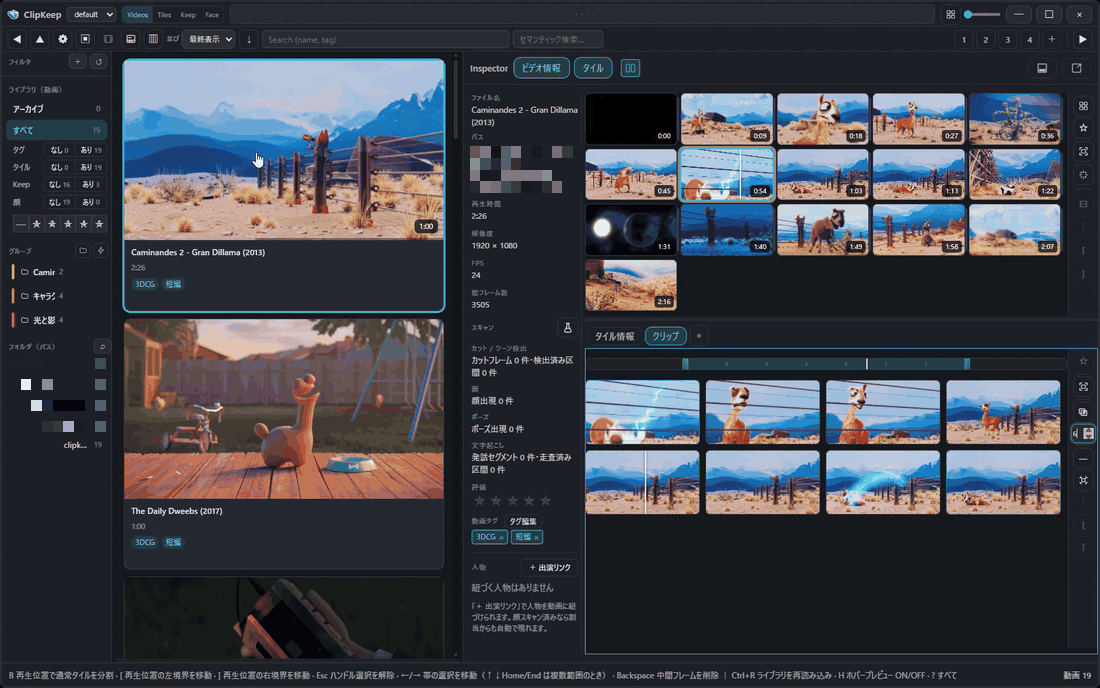
Task: Set rating to three stars in the Inspector
Action: tap(513, 501)
